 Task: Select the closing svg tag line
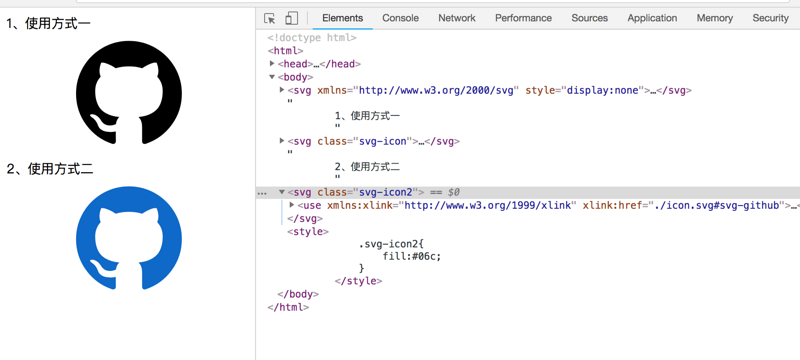pyautogui.click(x=305, y=218)
